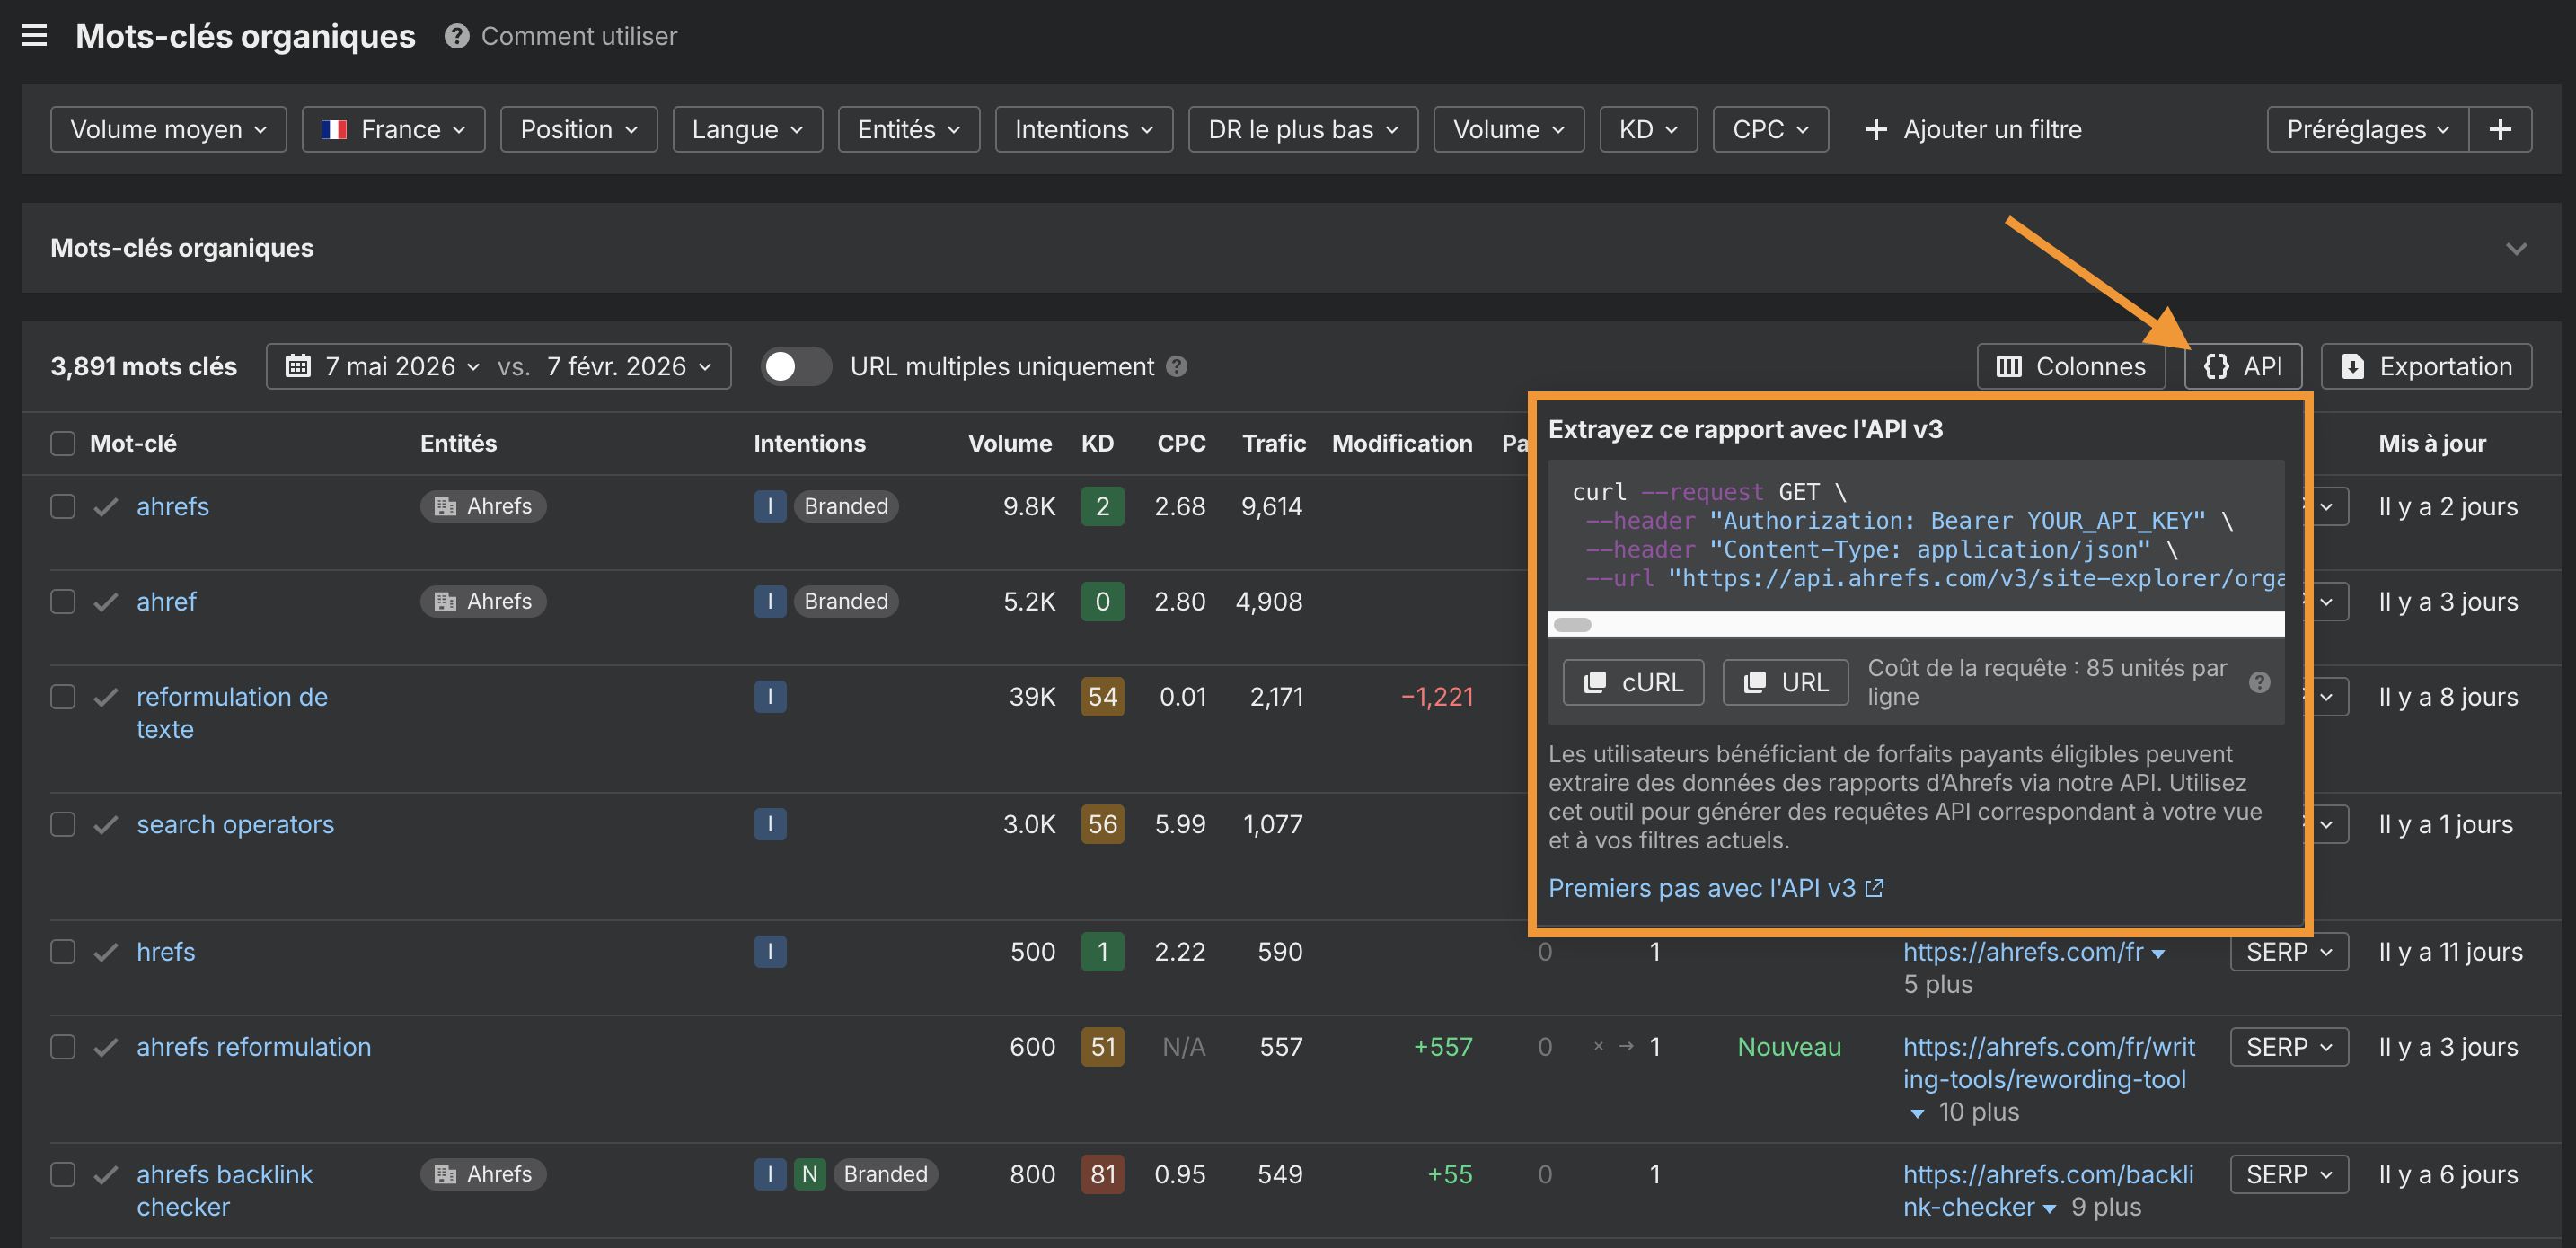
Task: Open Premiers pas avec l'API v3 link
Action: click(1716, 888)
